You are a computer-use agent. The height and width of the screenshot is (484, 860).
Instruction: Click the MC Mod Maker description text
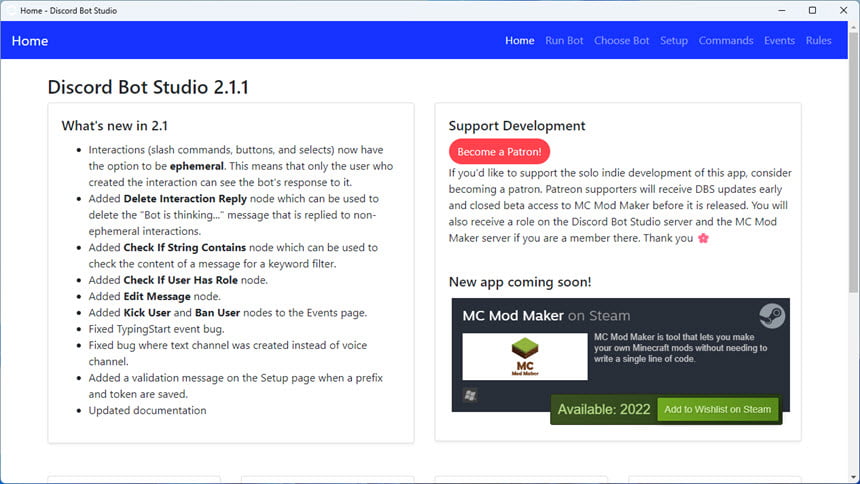(681, 348)
